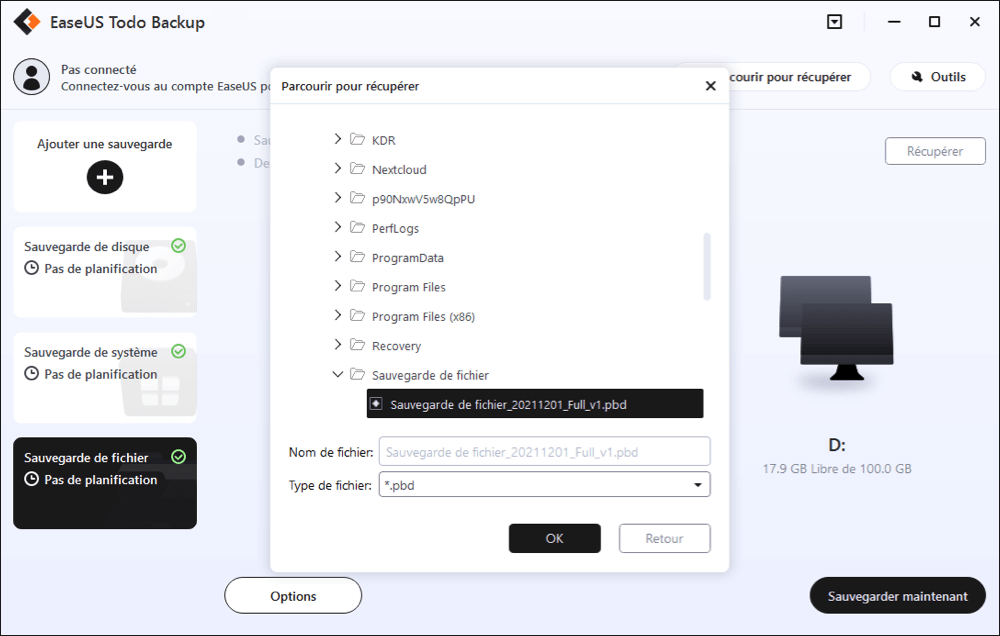This screenshot has height=636, width=1000.
Task: Select the Sauvegarde de système task
Action: click(105, 378)
